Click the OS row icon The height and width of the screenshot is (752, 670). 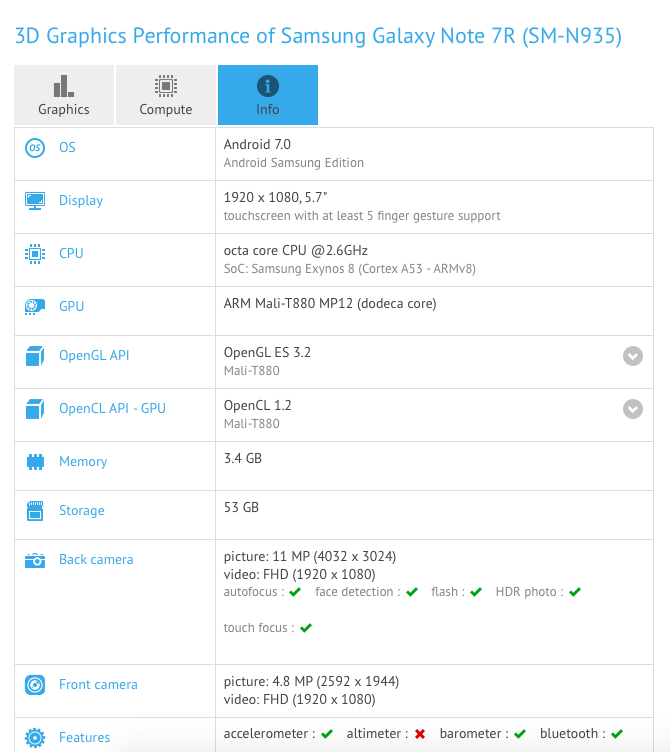click(35, 148)
